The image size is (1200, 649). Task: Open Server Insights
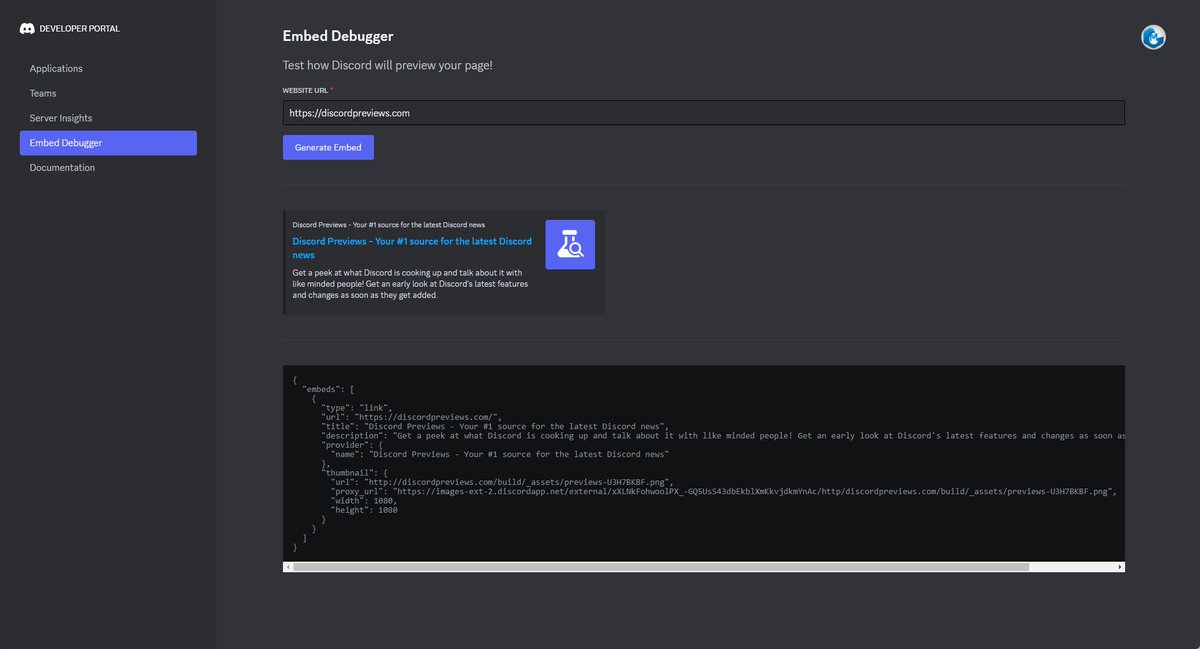(x=61, y=118)
